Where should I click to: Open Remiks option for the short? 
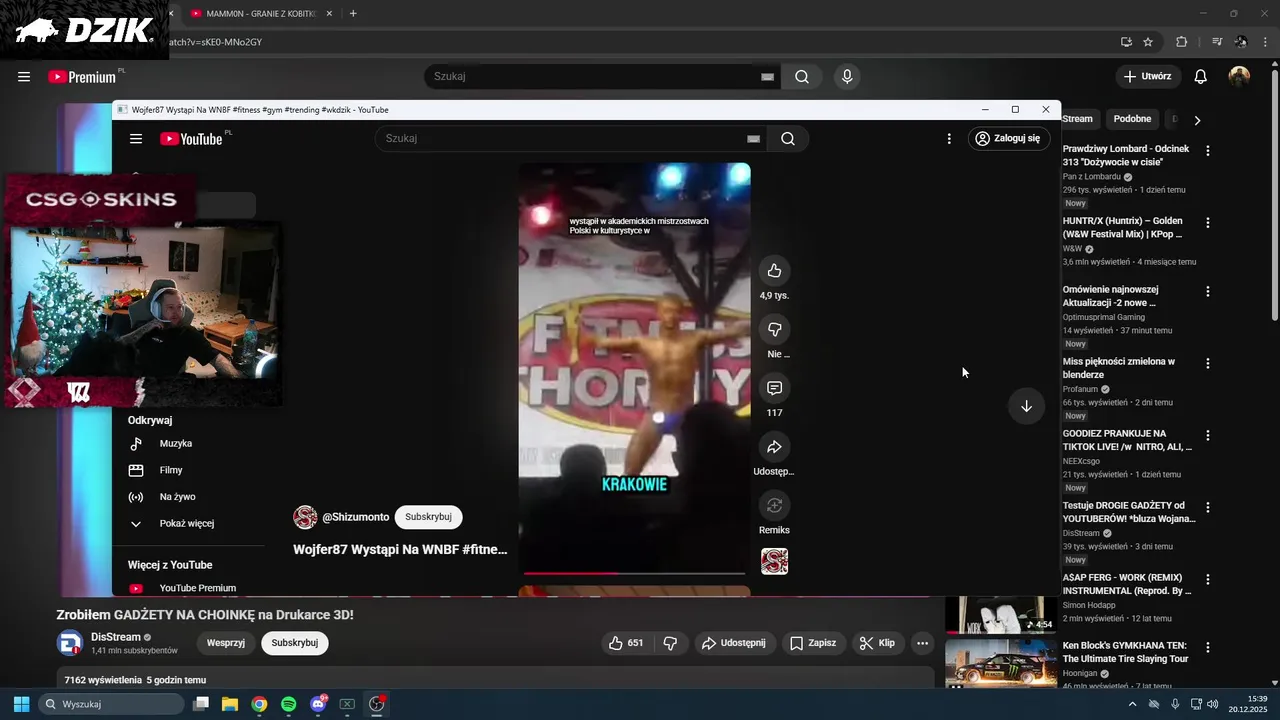pyautogui.click(x=774, y=505)
